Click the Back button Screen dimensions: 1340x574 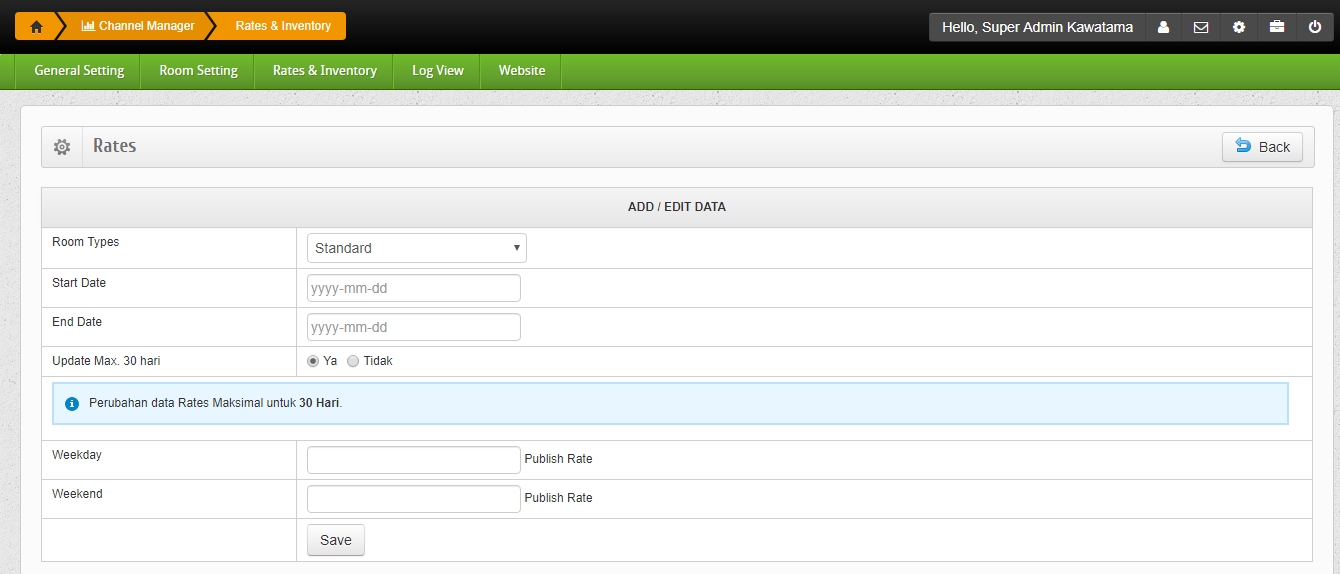click(x=1262, y=147)
